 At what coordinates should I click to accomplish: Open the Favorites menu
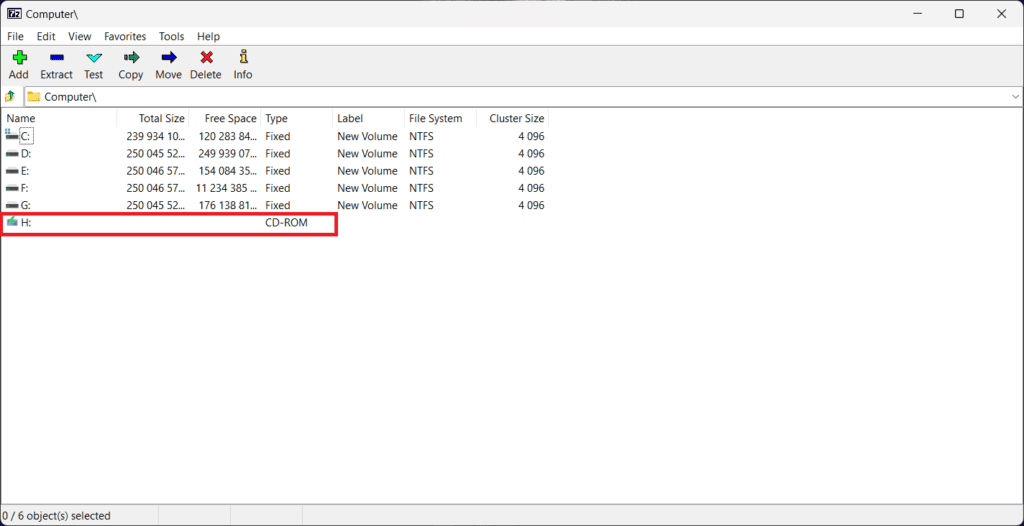pos(125,37)
